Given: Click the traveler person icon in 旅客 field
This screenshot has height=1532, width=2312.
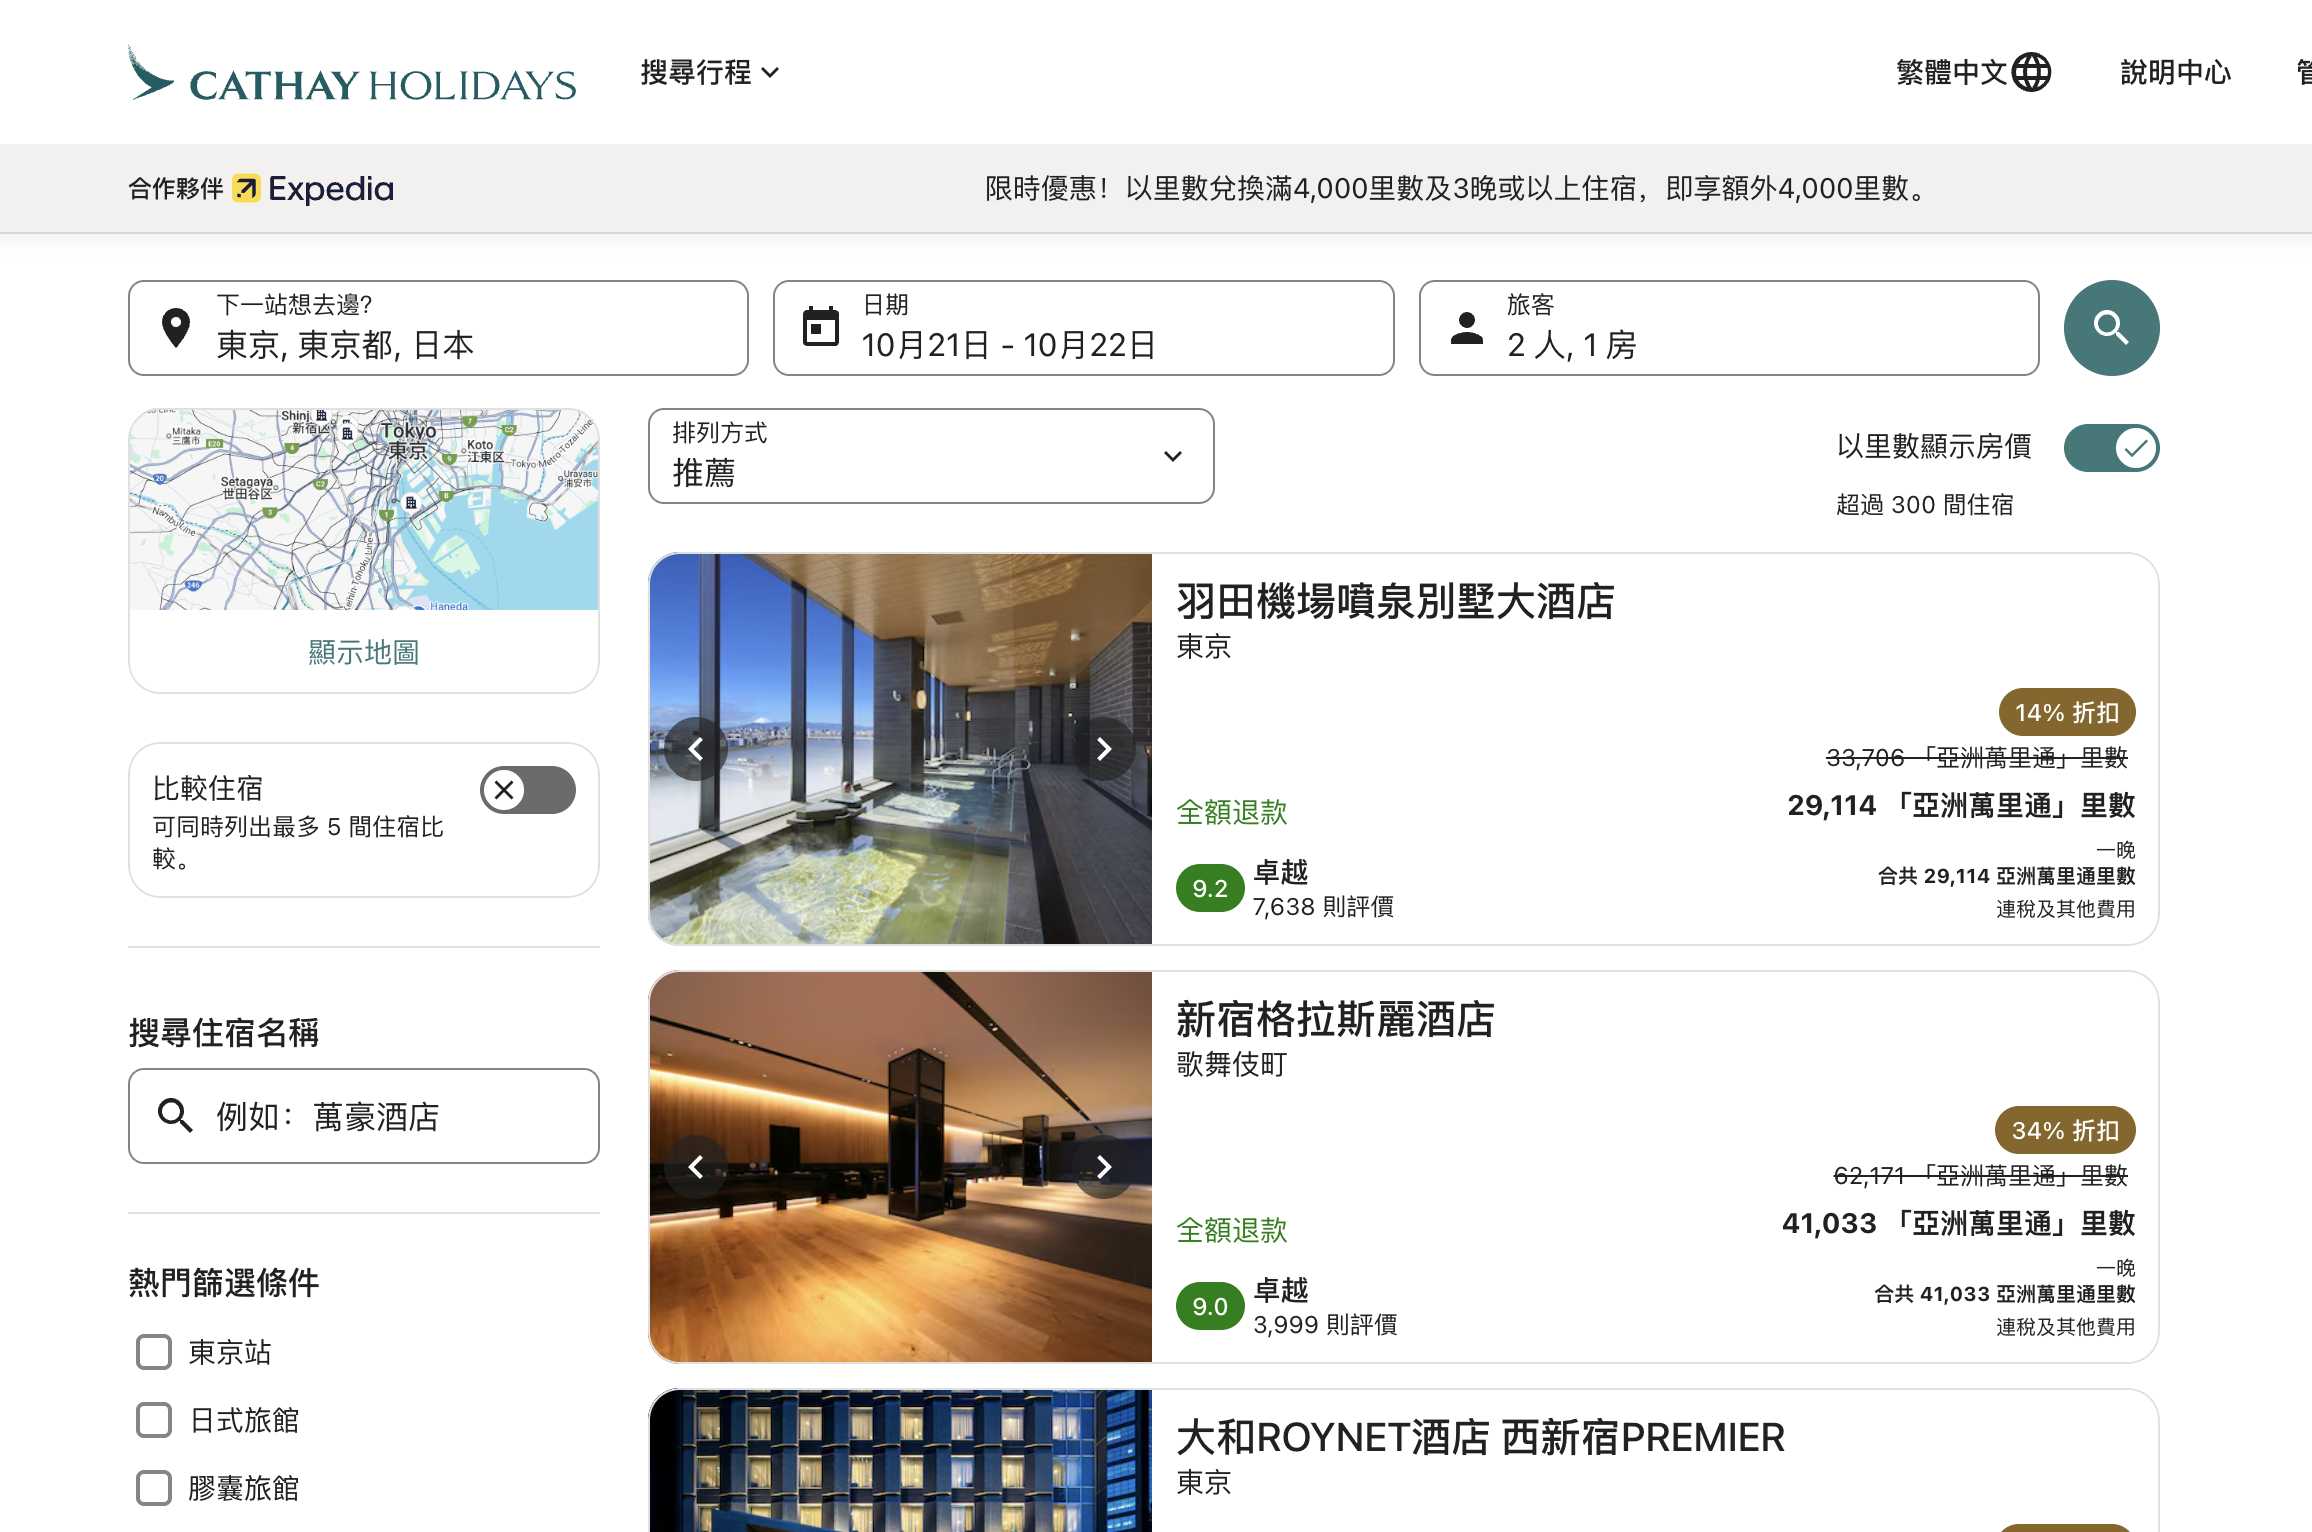Looking at the screenshot, I should click(1465, 327).
